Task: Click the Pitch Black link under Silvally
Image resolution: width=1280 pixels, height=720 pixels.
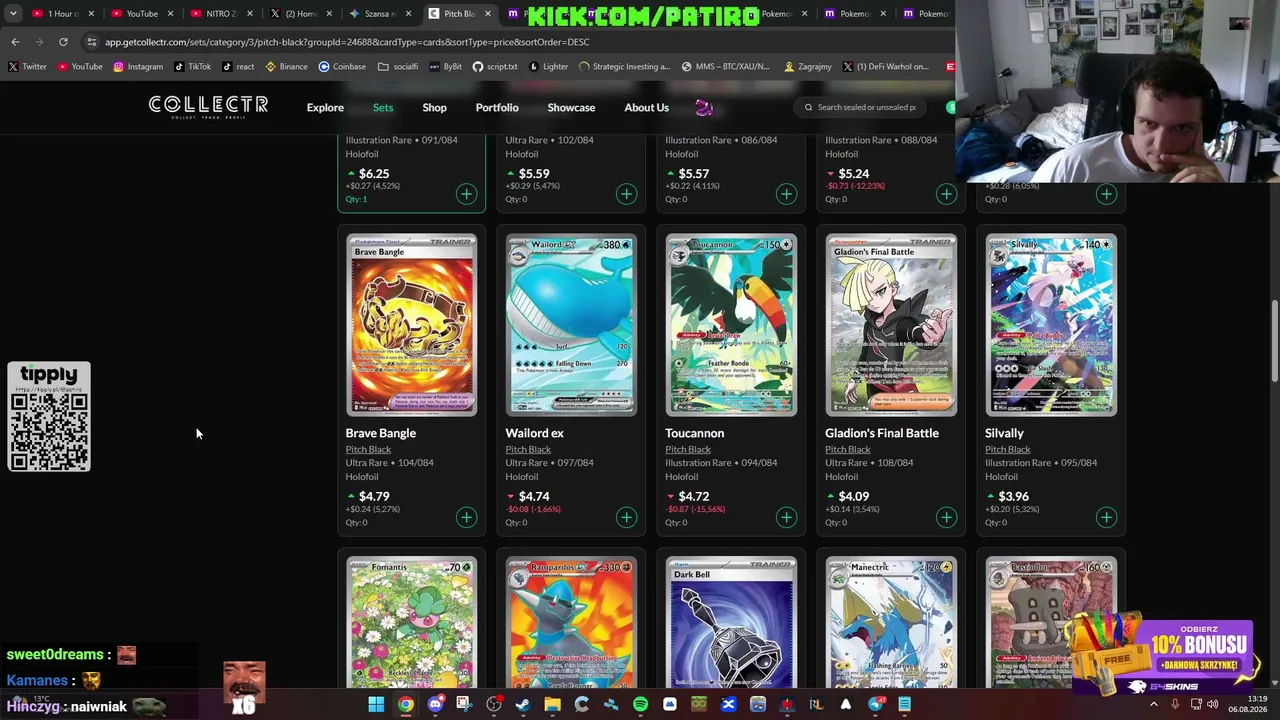Action: point(1008,449)
